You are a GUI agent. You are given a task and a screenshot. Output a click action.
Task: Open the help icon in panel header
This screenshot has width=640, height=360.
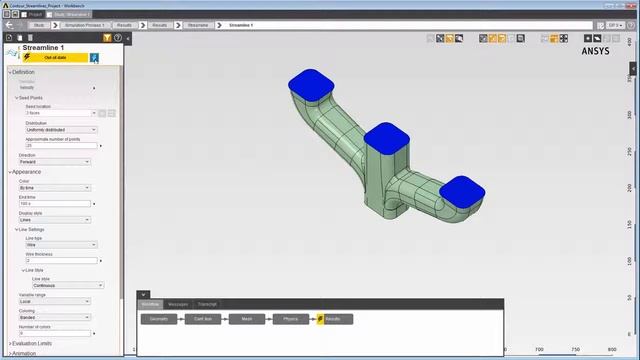pyautogui.click(x=118, y=38)
